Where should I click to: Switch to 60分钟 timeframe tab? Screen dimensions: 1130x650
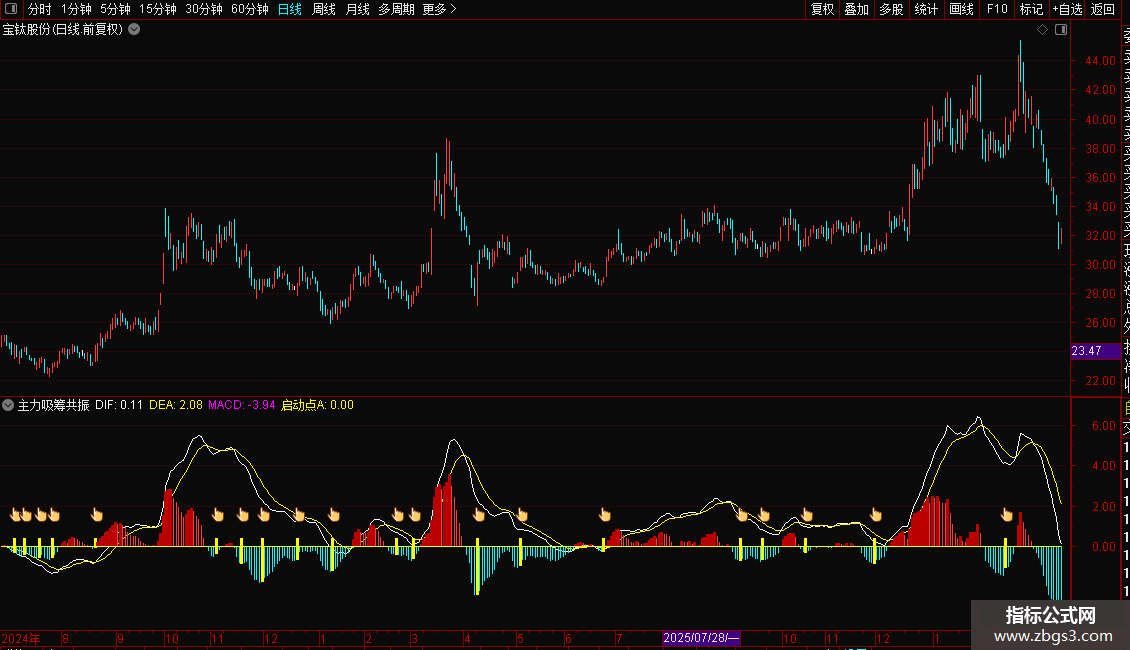click(x=249, y=9)
